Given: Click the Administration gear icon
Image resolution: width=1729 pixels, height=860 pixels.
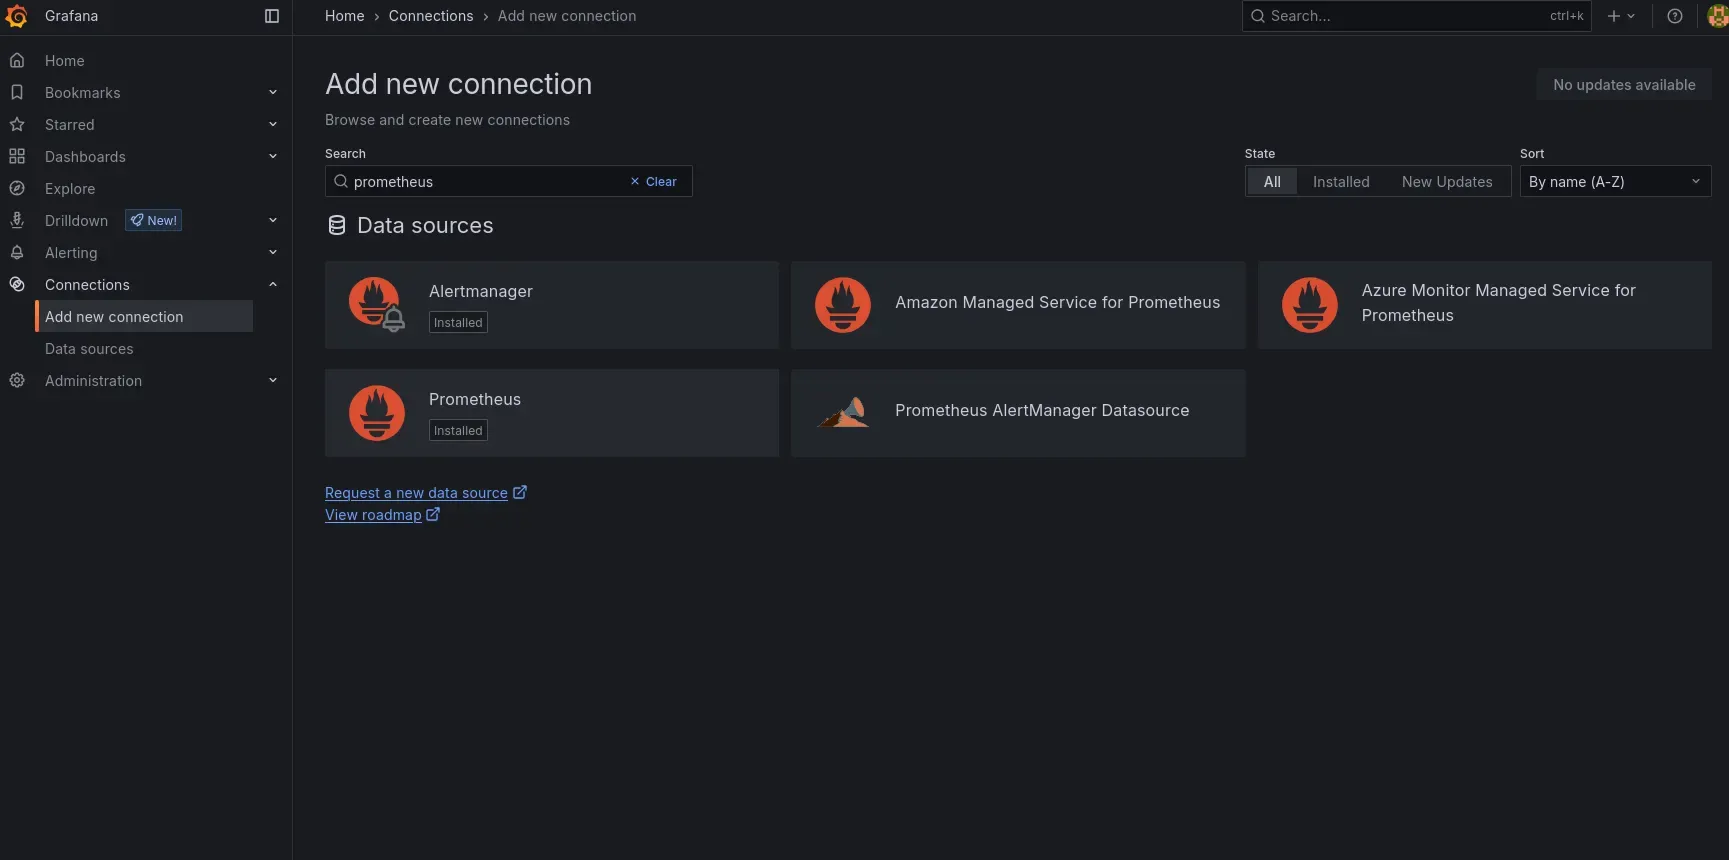Looking at the screenshot, I should click(x=17, y=381).
